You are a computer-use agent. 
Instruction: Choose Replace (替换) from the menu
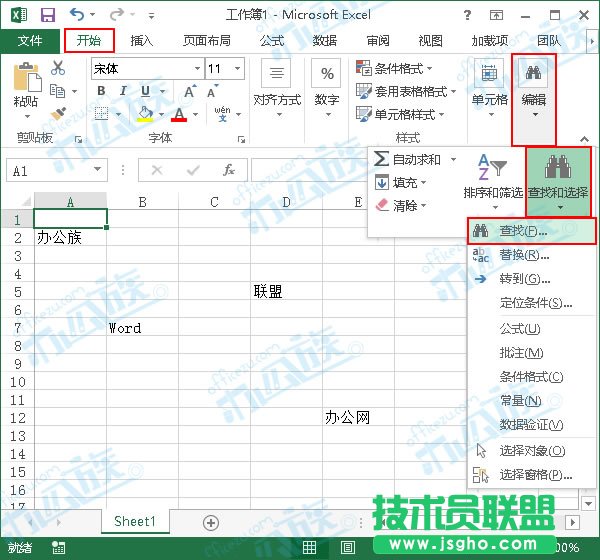(x=532, y=255)
